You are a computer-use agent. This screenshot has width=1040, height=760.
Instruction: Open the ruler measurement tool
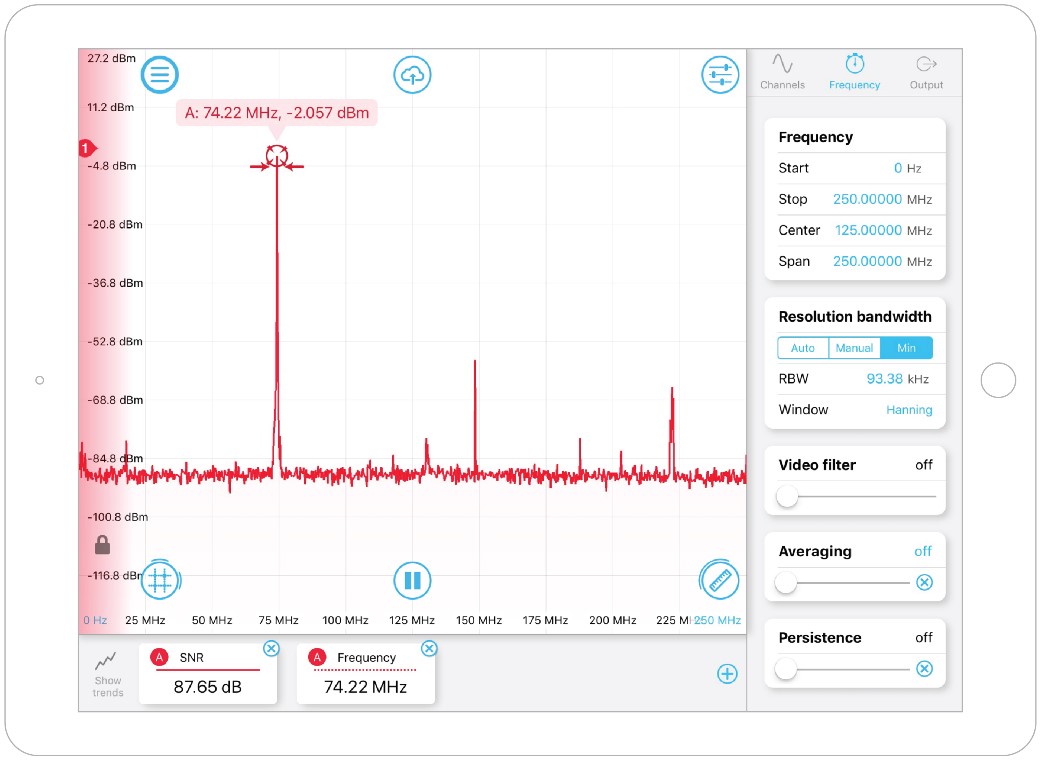(719, 579)
